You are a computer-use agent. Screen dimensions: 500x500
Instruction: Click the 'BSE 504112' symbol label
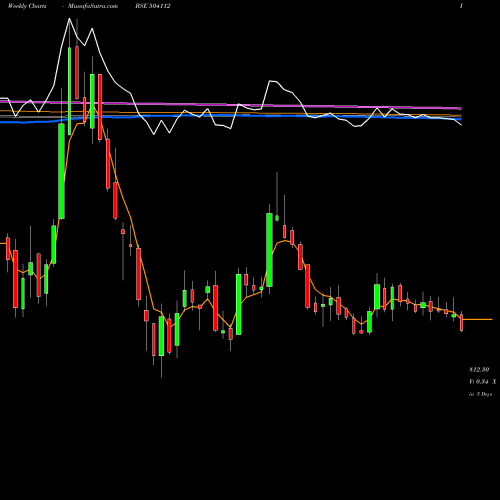[x=153, y=6]
